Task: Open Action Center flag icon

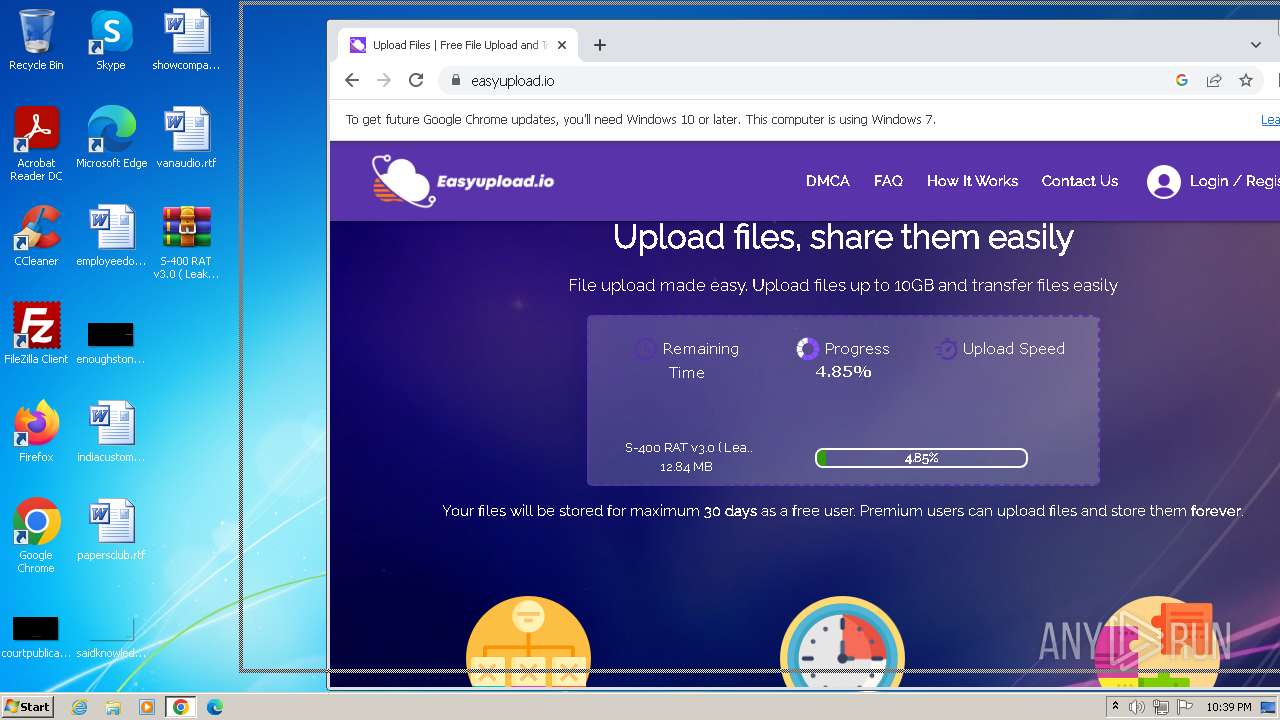Action: pos(1185,707)
